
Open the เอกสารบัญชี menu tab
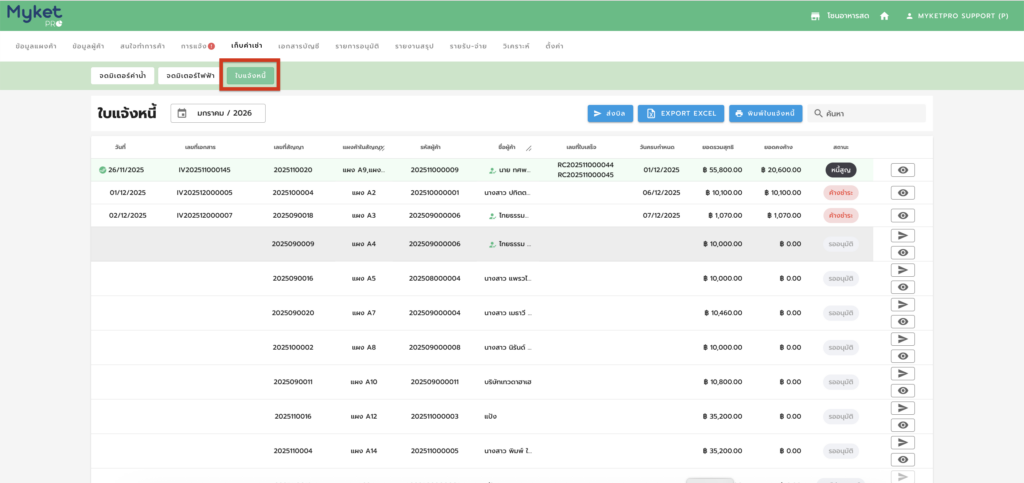[298, 46]
